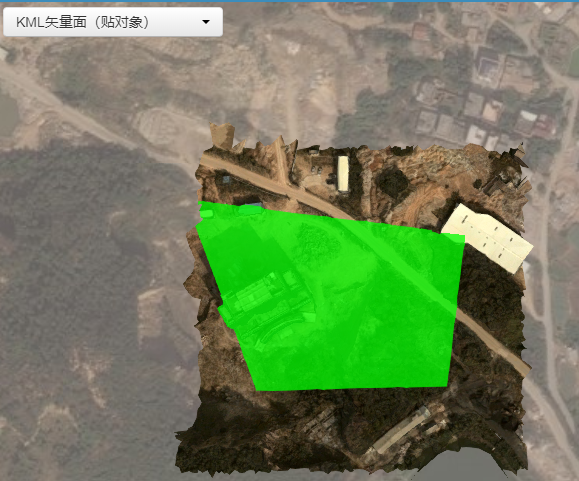
Task: Click the small white-roofed building near top
Action: 343,173
